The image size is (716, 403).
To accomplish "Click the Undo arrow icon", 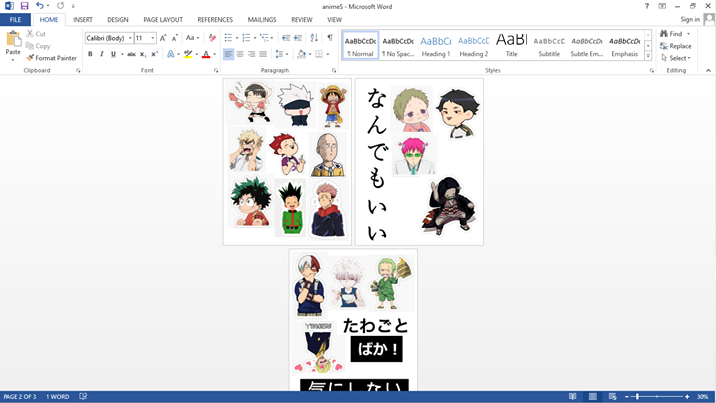I will tap(40, 6).
